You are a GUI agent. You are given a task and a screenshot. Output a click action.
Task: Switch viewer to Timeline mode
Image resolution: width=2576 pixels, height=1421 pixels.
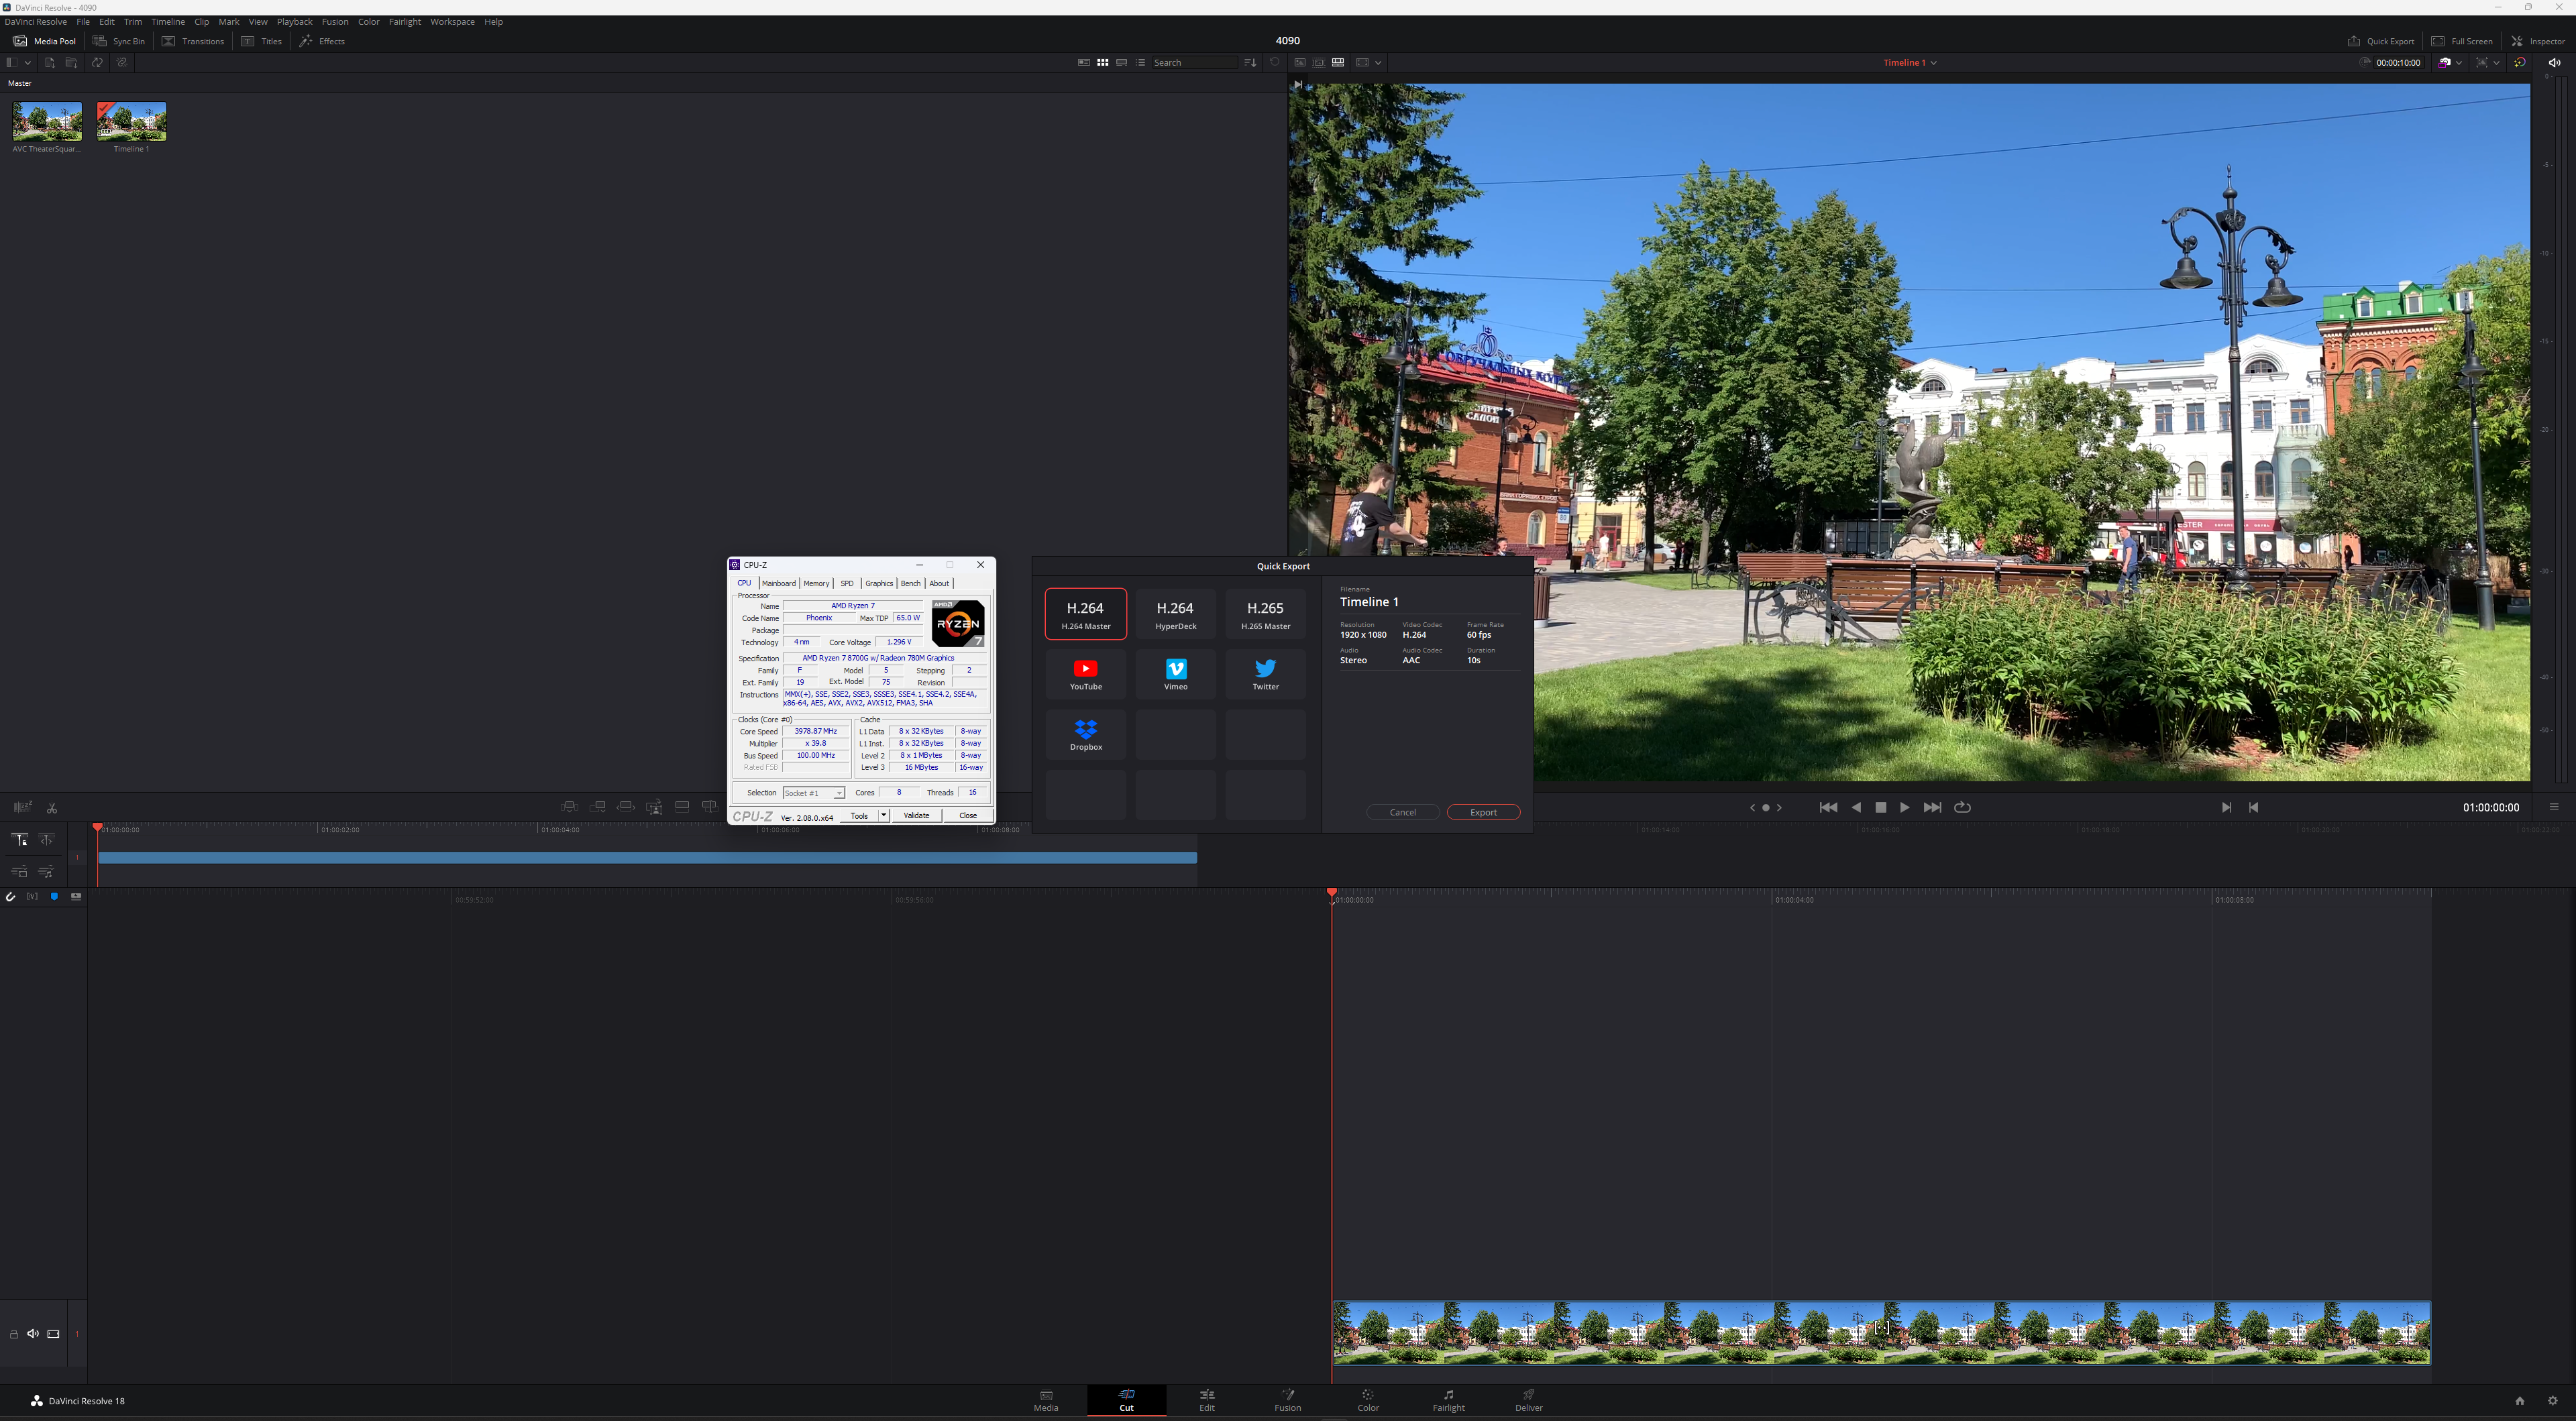click(1338, 62)
